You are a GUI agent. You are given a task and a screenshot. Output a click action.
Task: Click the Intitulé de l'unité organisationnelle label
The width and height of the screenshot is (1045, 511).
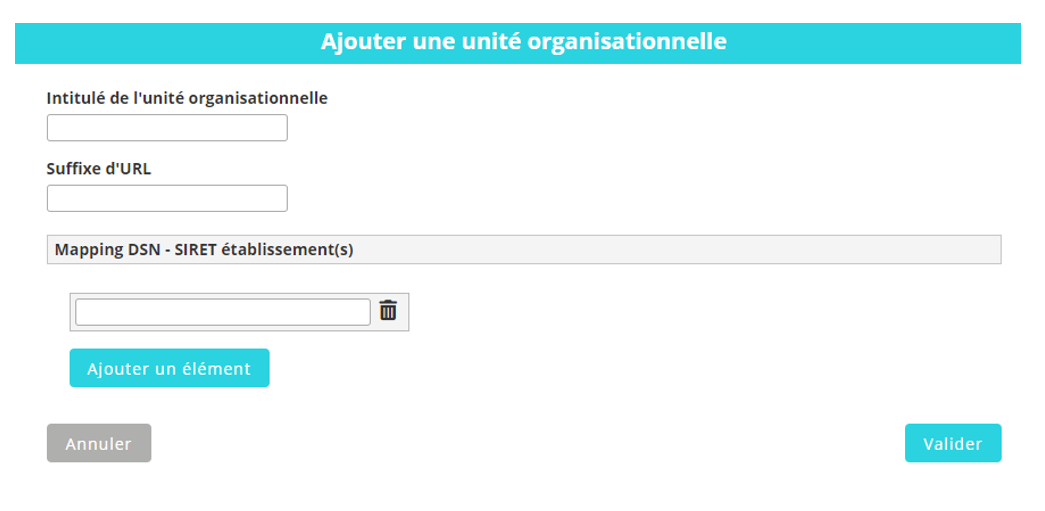click(187, 98)
